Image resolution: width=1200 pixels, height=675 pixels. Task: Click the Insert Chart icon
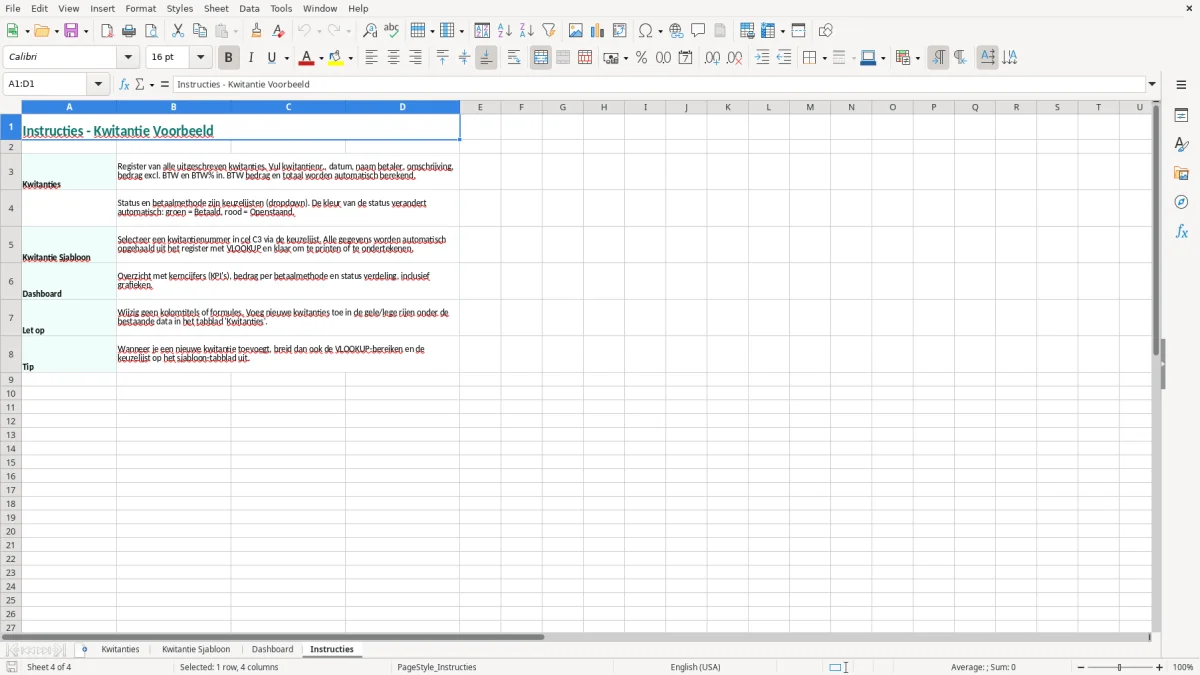598,31
